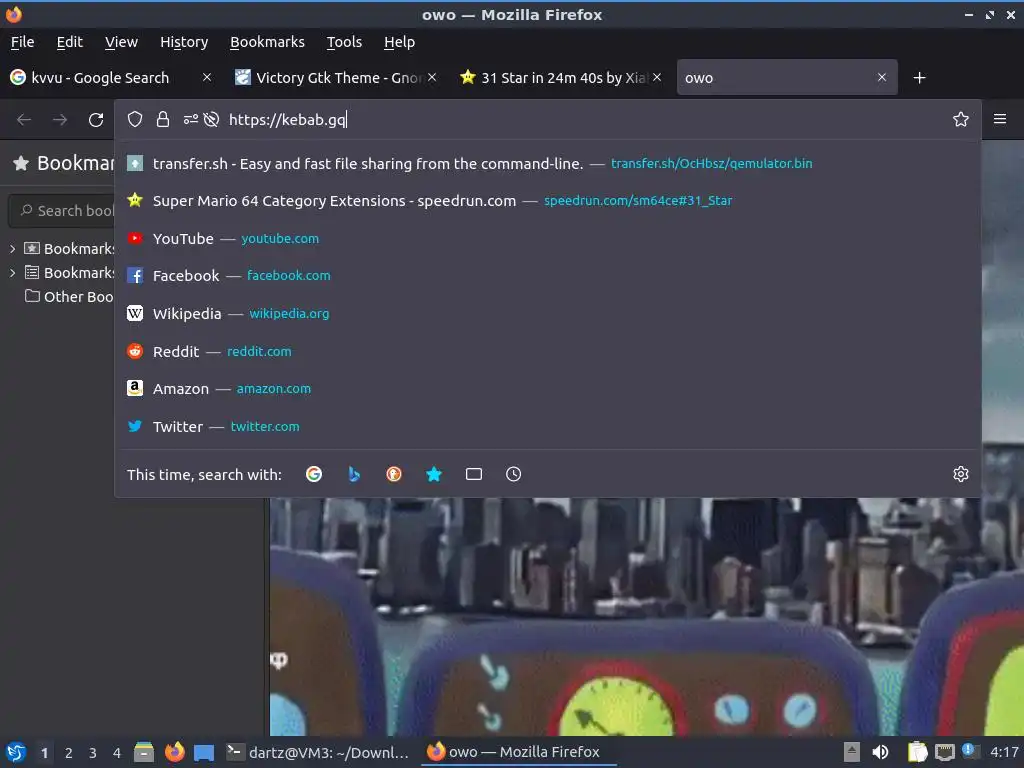
Task: Open the update notifier tray icon
Action: point(969,751)
